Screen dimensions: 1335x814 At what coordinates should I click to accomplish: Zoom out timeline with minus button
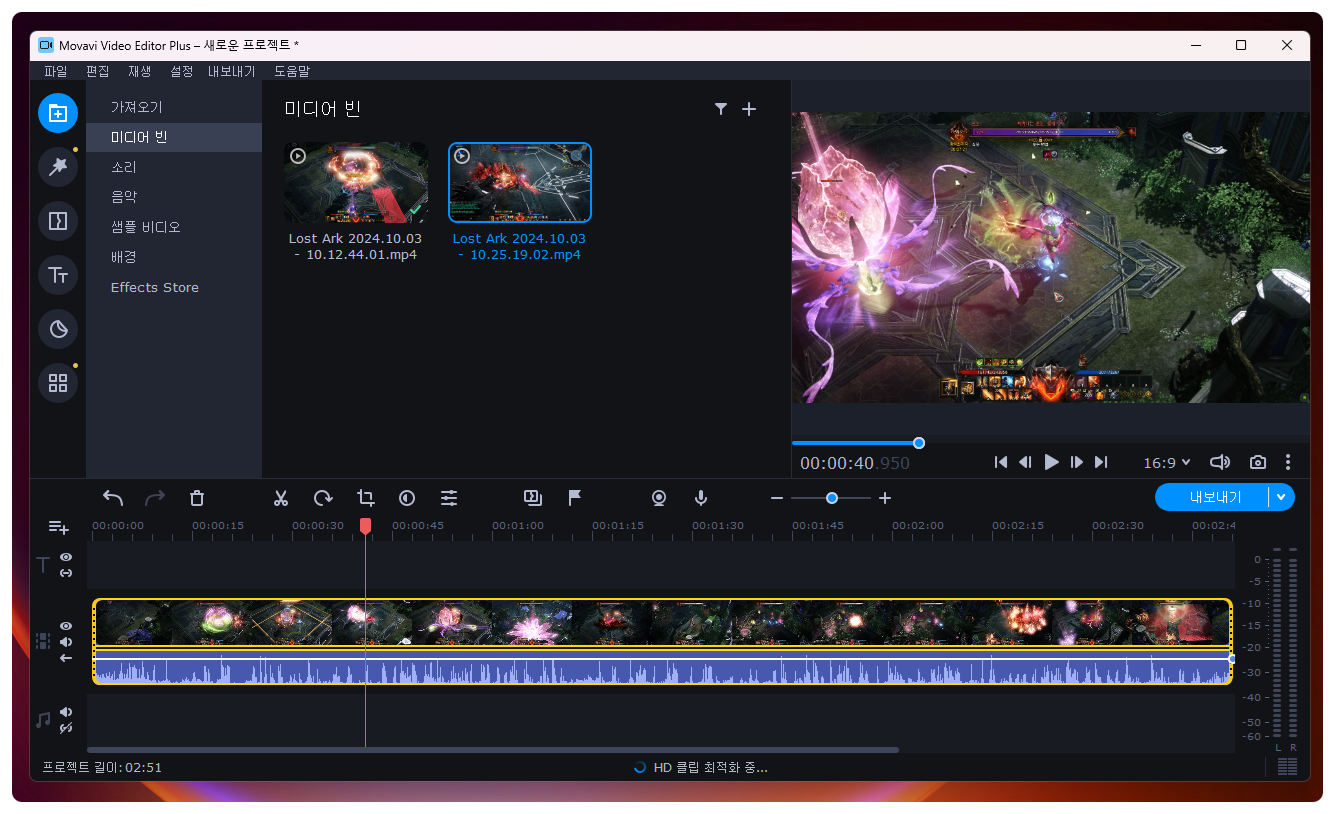tap(777, 498)
